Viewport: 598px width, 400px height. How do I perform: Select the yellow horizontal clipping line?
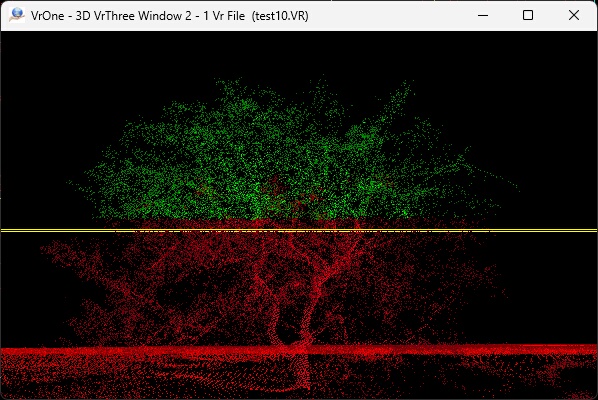coord(299,230)
